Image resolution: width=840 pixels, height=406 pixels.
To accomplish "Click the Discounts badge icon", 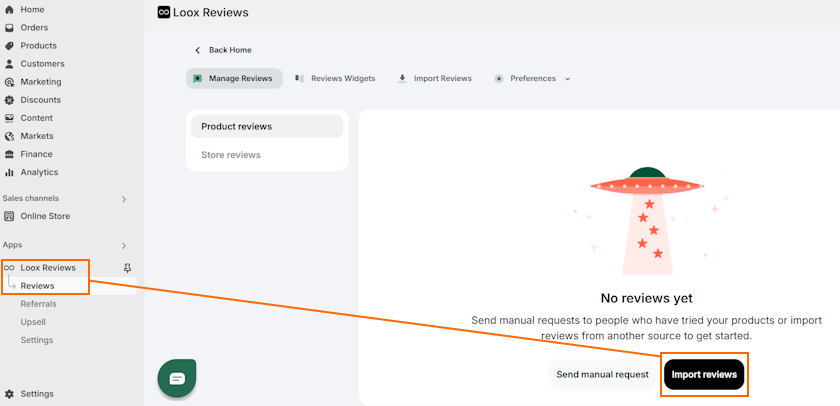I will click(x=9, y=100).
